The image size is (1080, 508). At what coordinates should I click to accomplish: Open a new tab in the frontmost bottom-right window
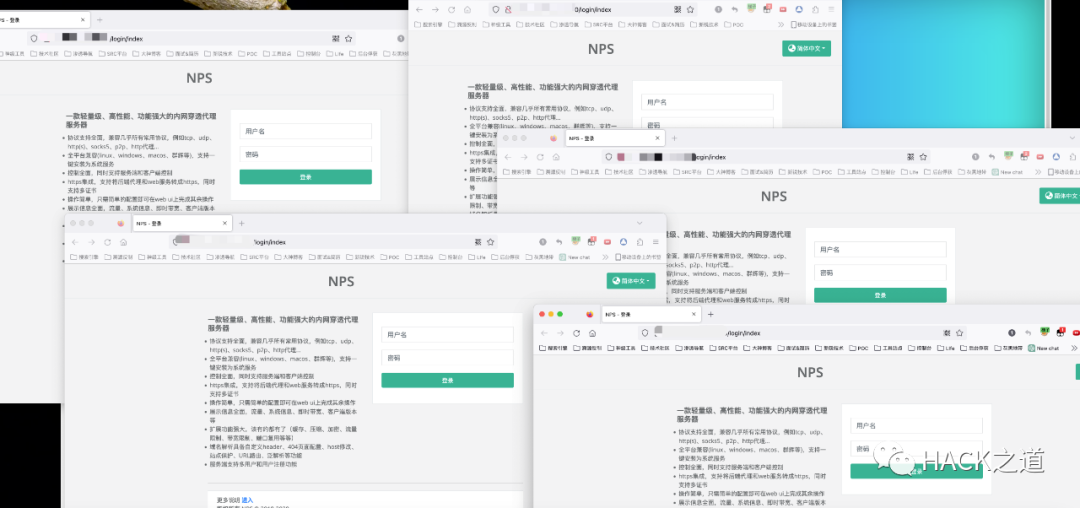click(711, 315)
